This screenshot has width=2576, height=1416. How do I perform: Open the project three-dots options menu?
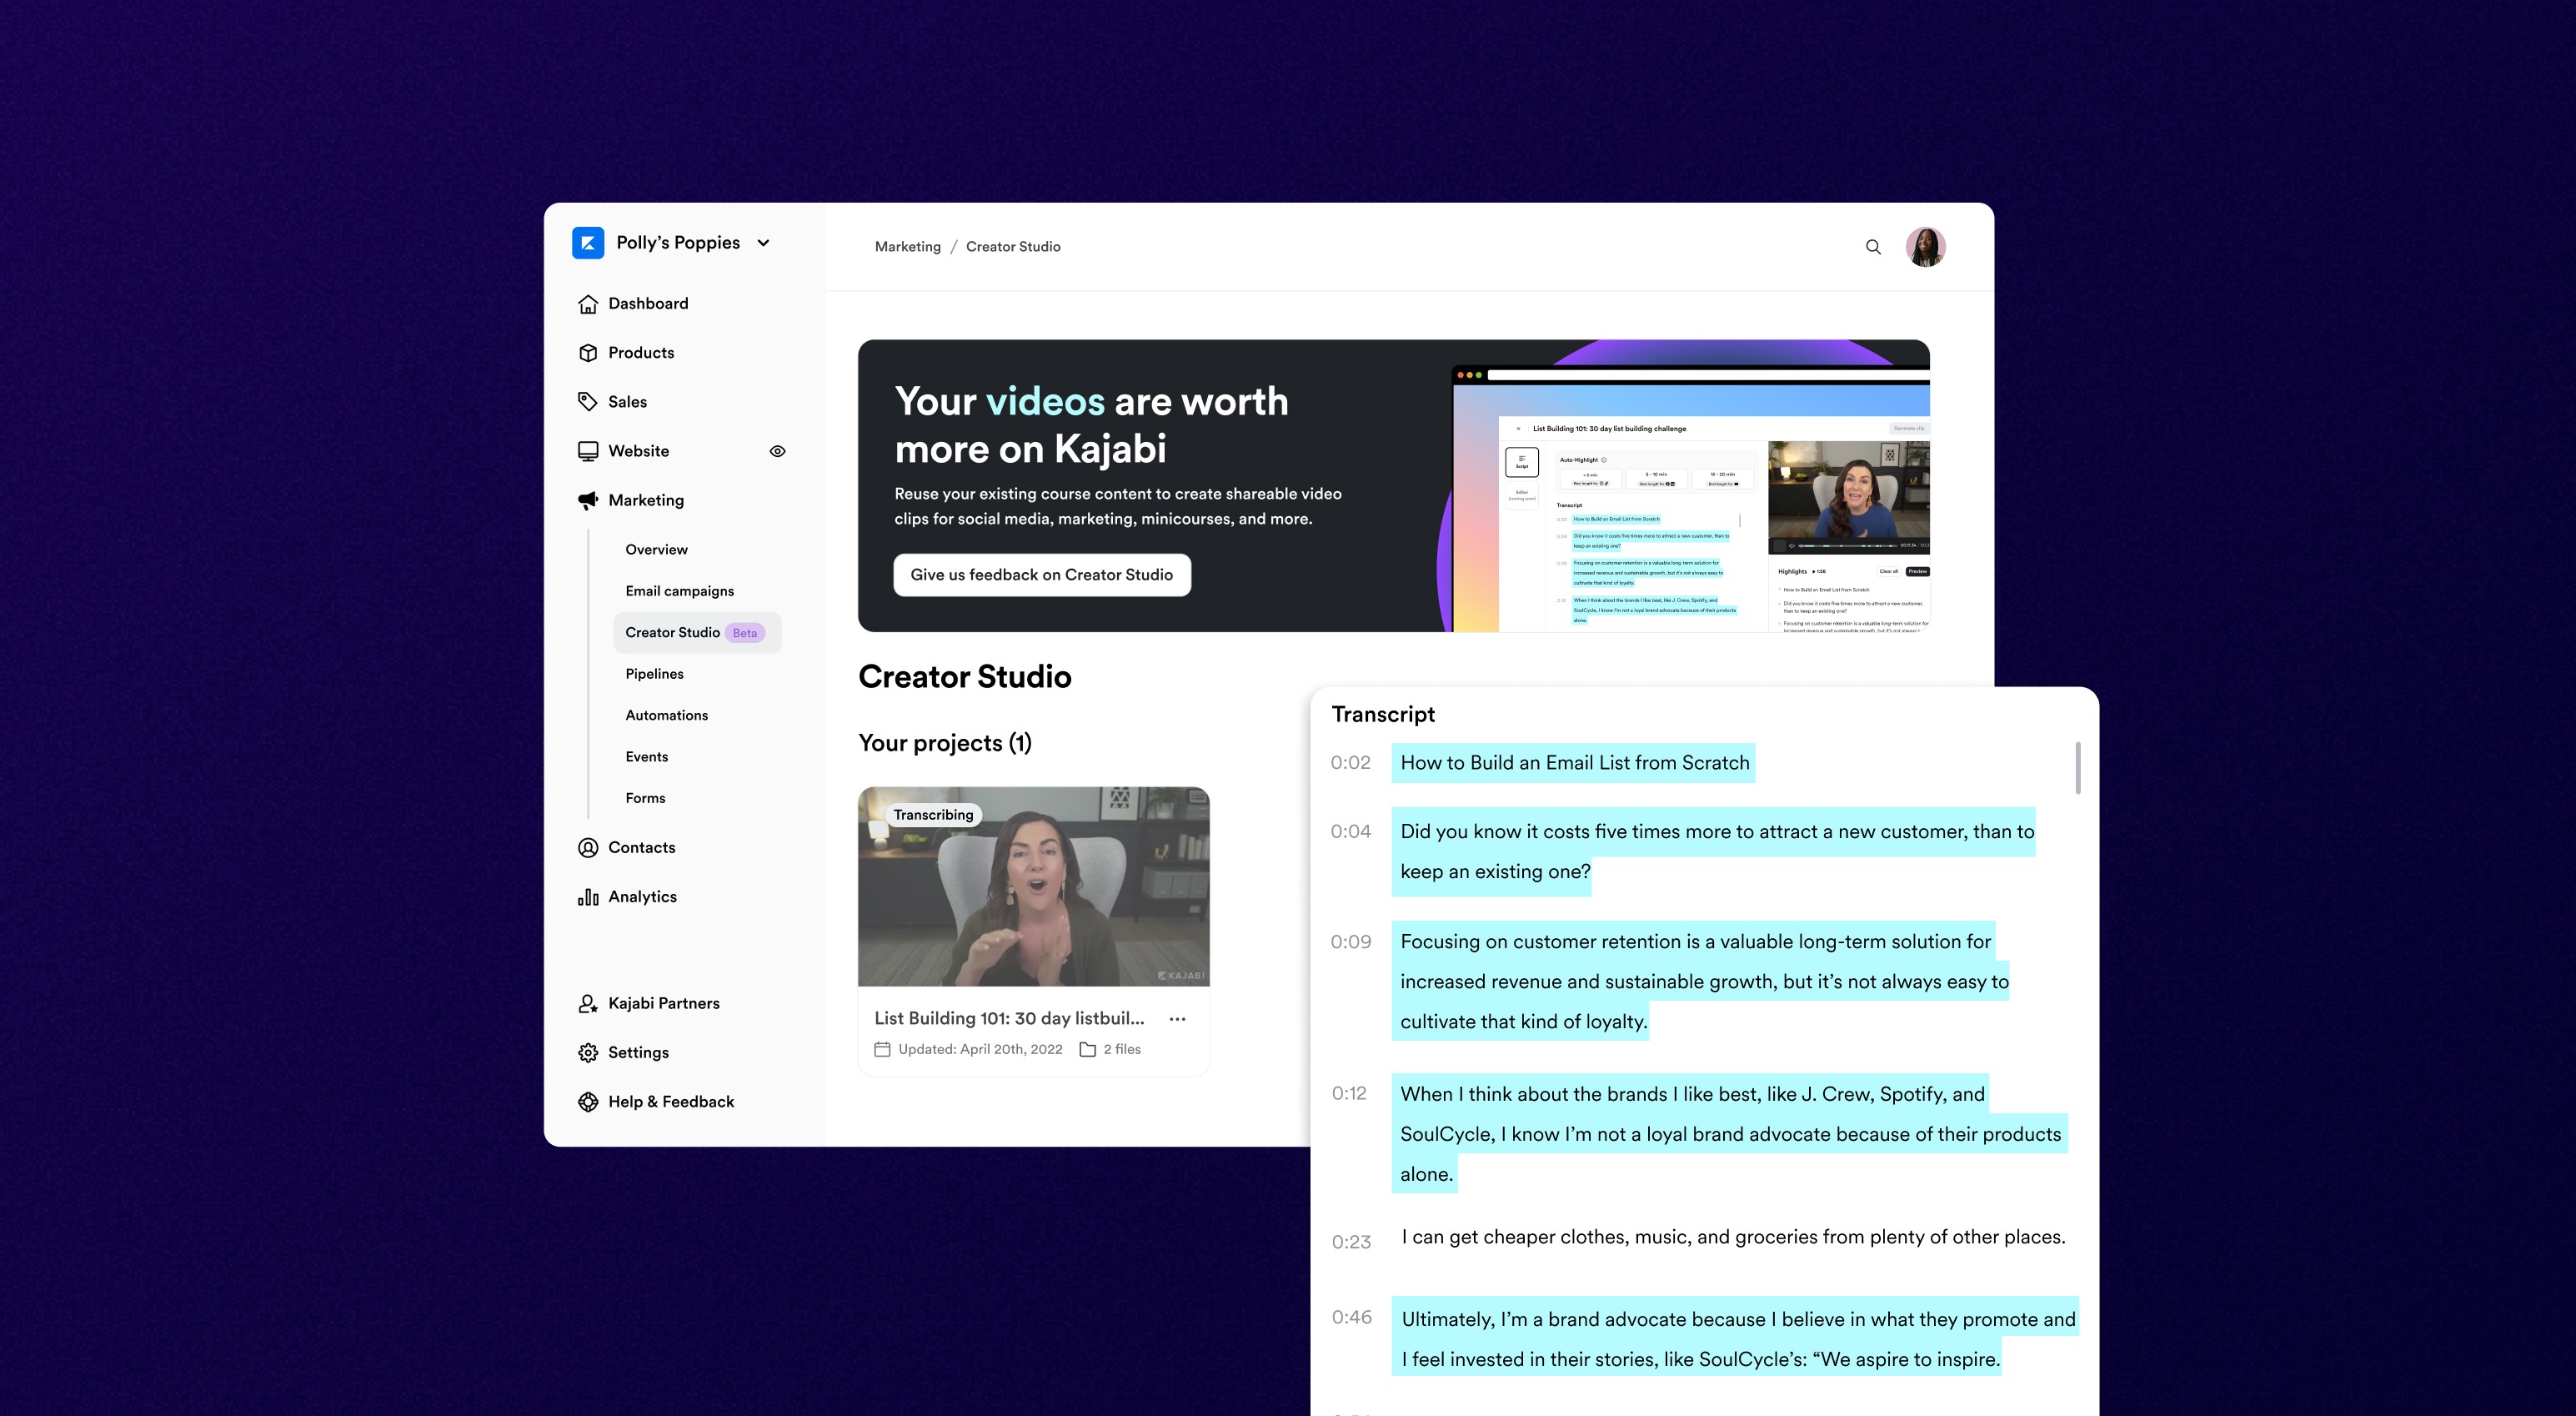click(1177, 1019)
